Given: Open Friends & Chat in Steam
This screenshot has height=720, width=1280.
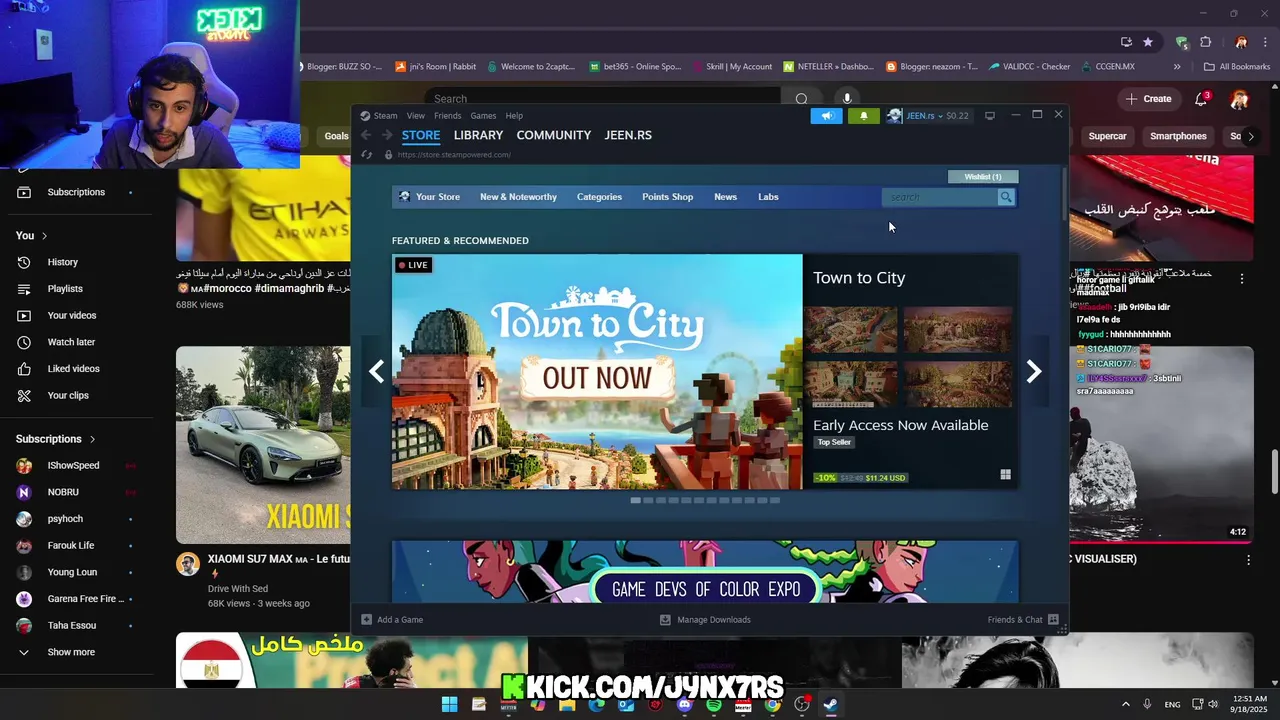Looking at the screenshot, I should 1023,619.
